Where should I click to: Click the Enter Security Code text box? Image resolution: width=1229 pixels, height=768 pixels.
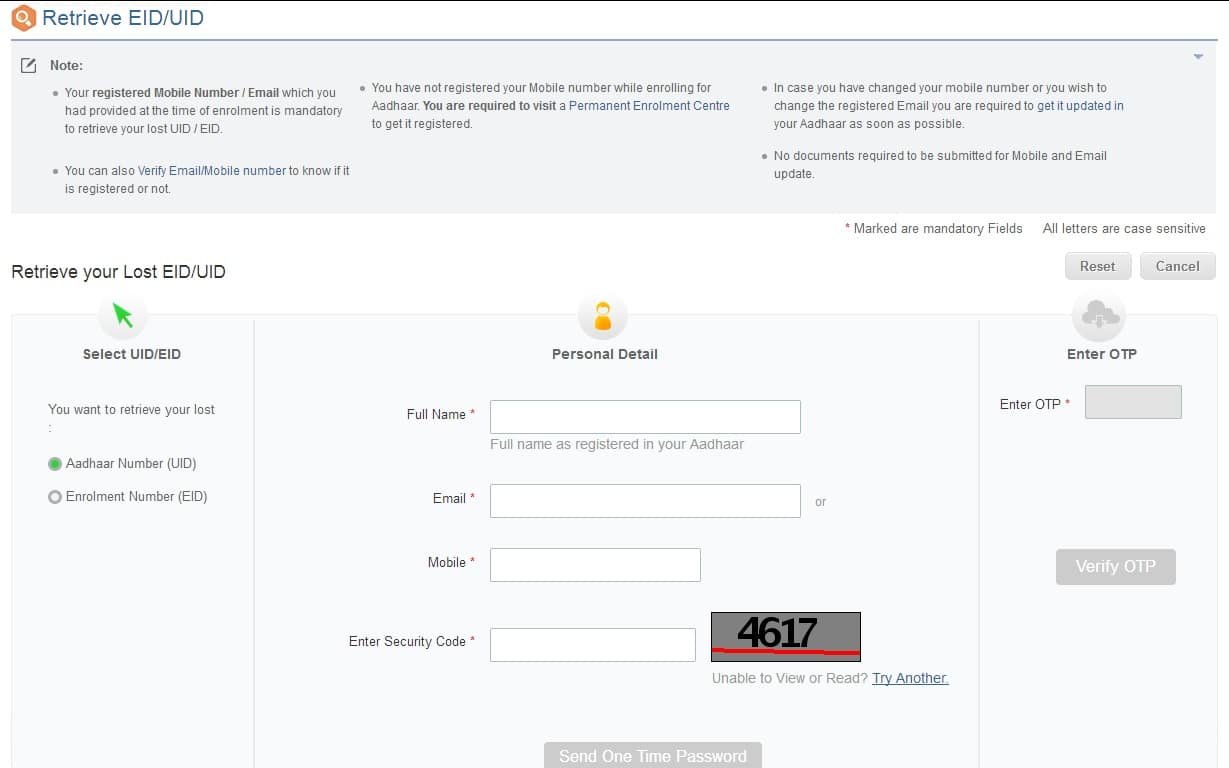tap(592, 645)
